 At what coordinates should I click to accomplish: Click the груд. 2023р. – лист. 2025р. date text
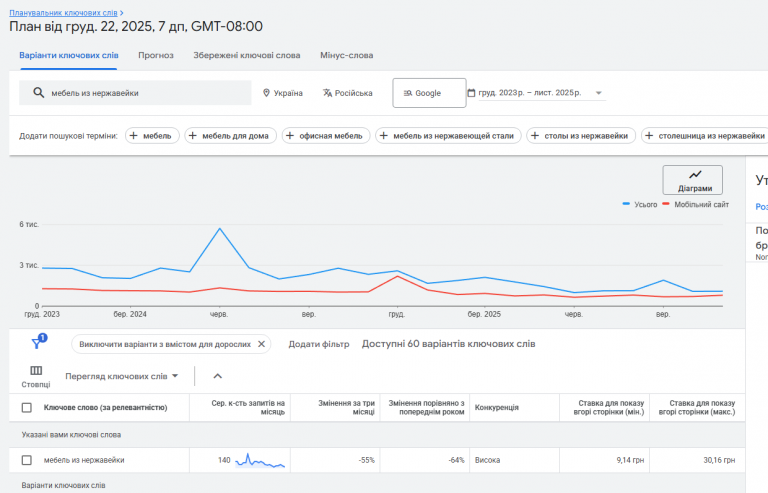pos(529,93)
